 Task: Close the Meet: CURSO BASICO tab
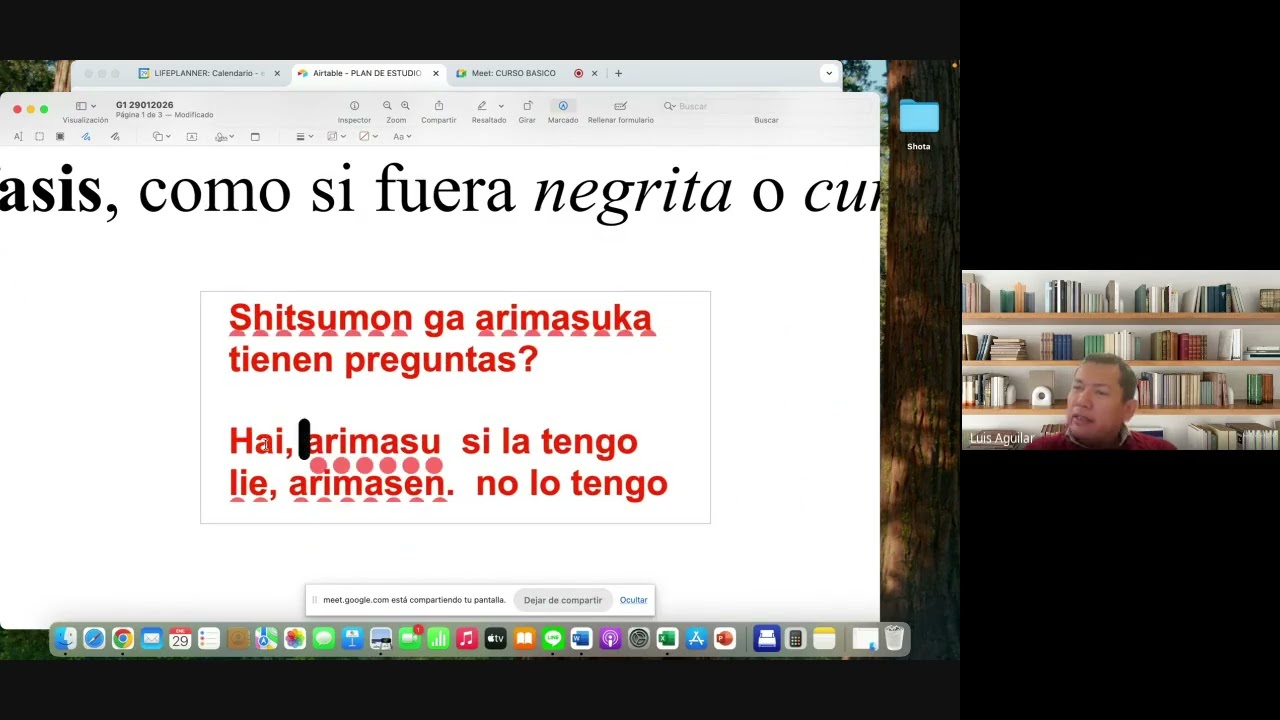(594, 73)
